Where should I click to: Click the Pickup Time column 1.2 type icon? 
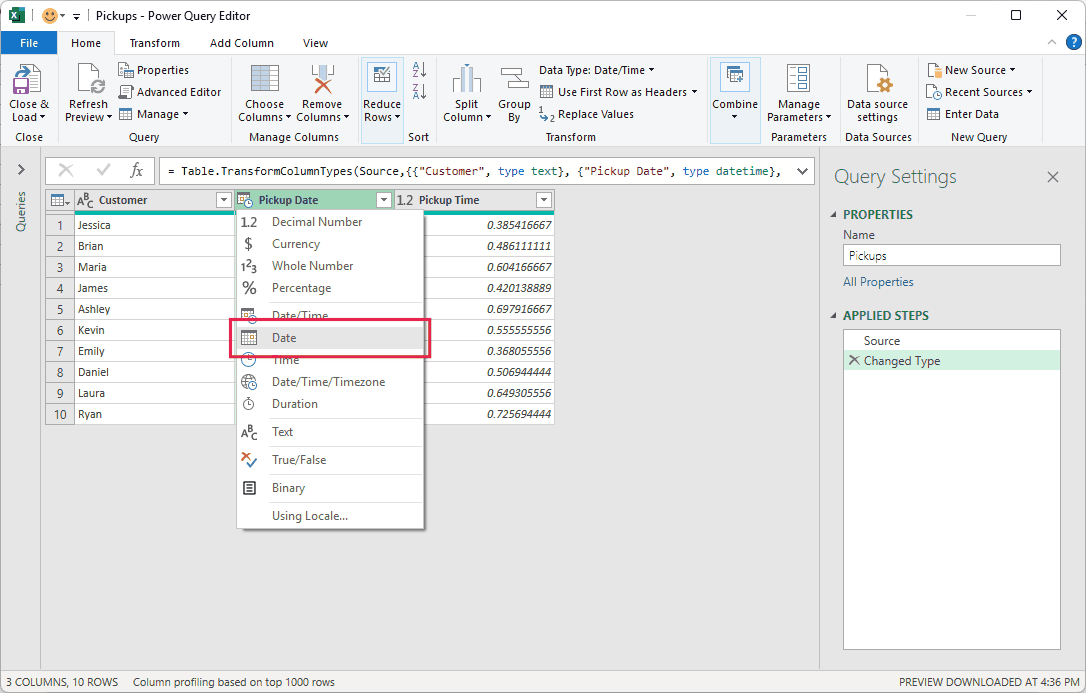point(405,200)
